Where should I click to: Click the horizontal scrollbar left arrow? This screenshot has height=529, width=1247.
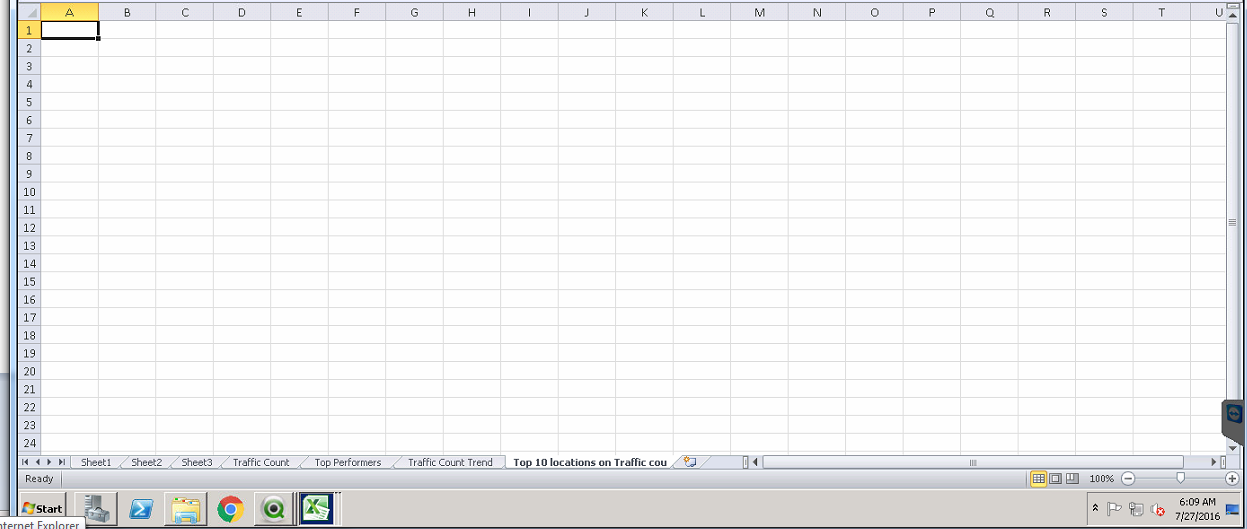755,462
